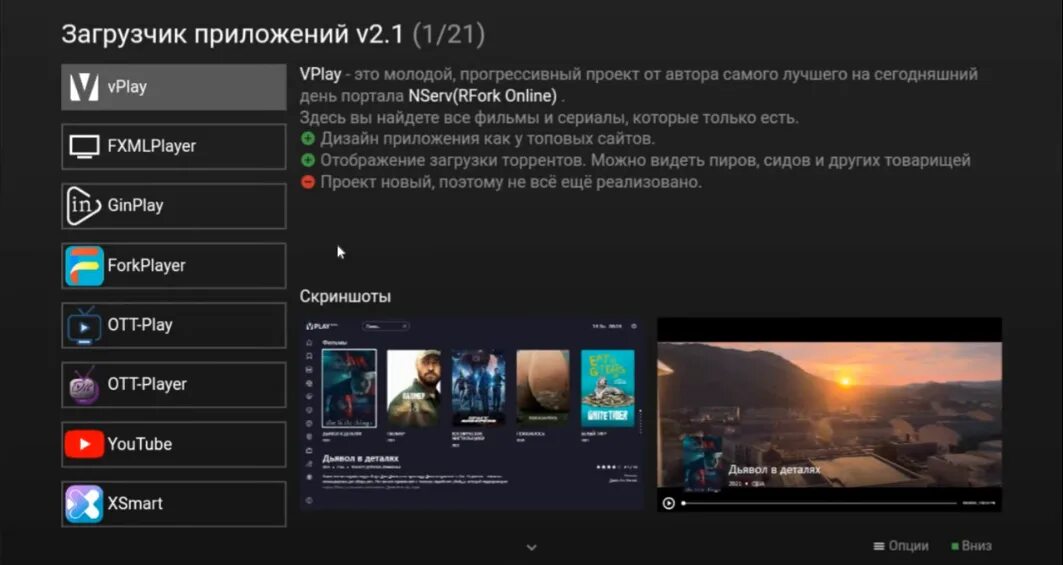Select OTT-Play in the app list
The width and height of the screenshot is (1063, 565).
(x=174, y=325)
